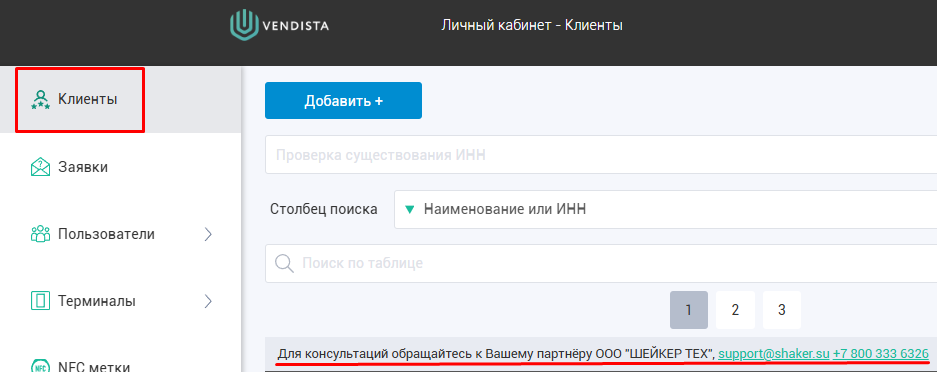Screen dimensions: 937x372
Task: Click the Добавить + button
Action: click(x=344, y=101)
